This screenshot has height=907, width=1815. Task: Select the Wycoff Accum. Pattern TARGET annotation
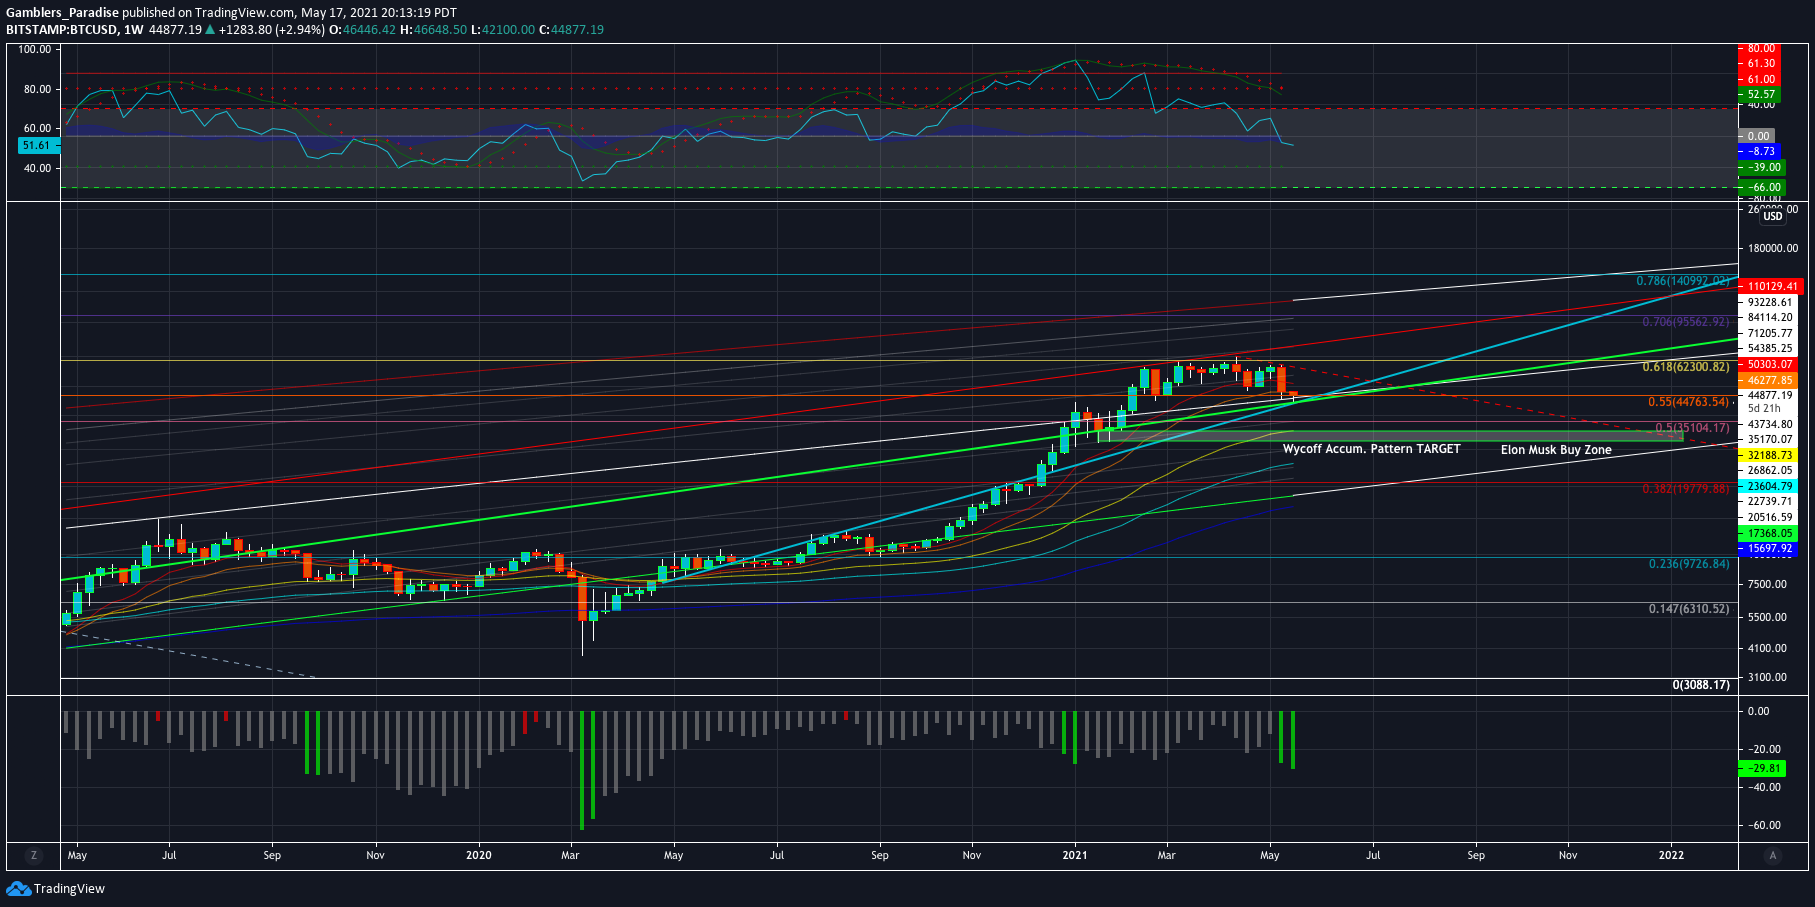1371,449
